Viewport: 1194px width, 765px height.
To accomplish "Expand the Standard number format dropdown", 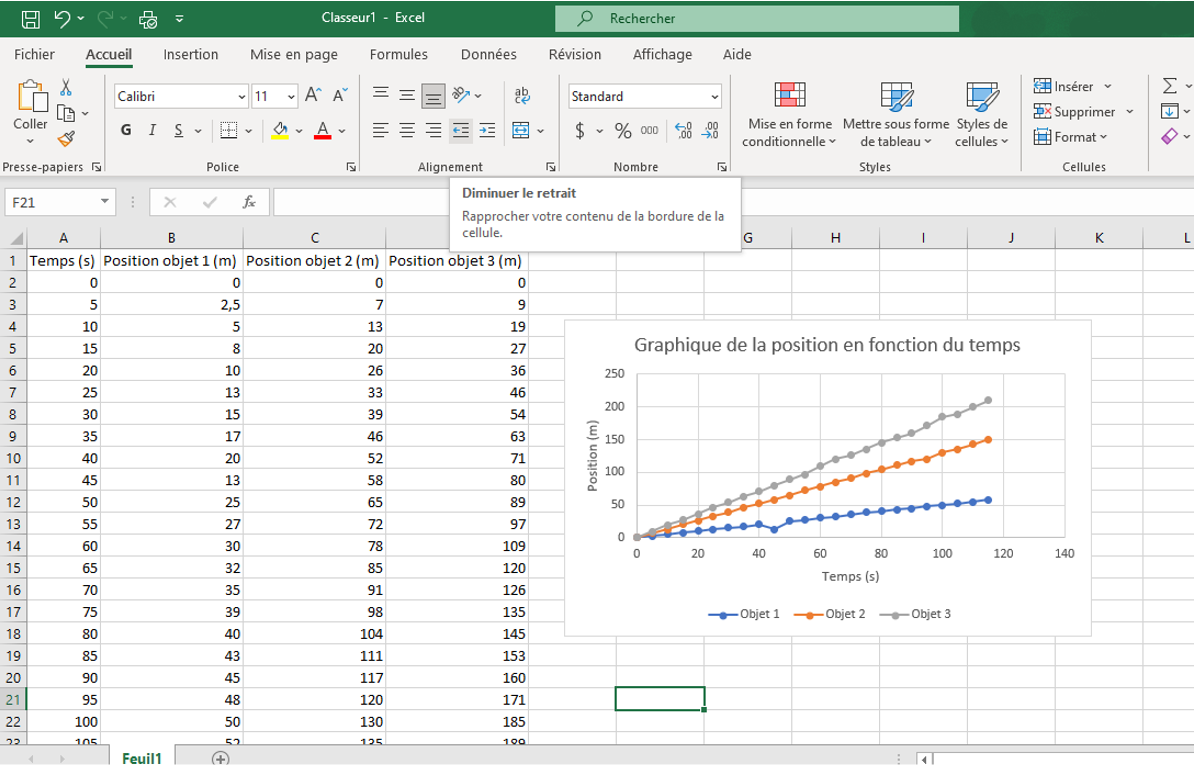I will pyautogui.click(x=714, y=97).
